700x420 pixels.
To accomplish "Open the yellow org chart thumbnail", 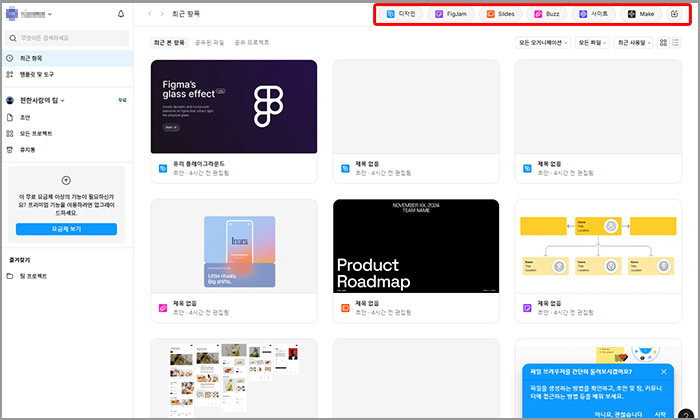I will [x=598, y=246].
